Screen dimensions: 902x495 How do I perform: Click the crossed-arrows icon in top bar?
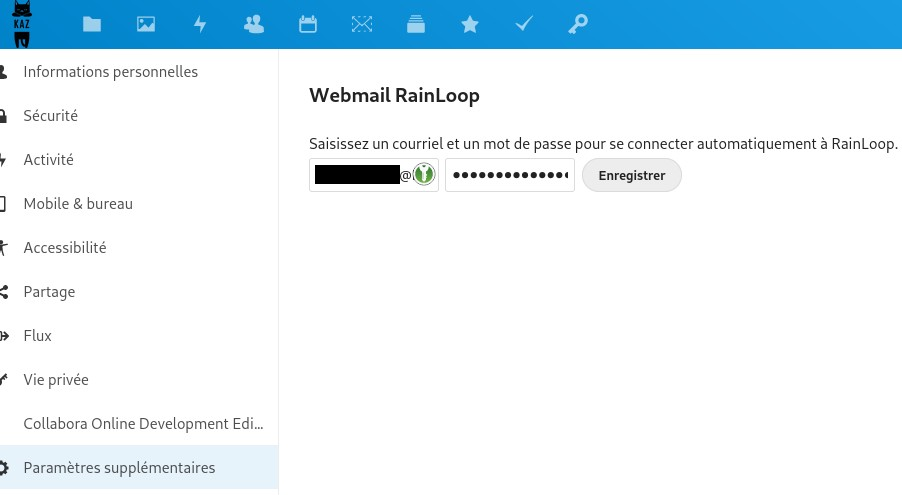(x=362, y=25)
